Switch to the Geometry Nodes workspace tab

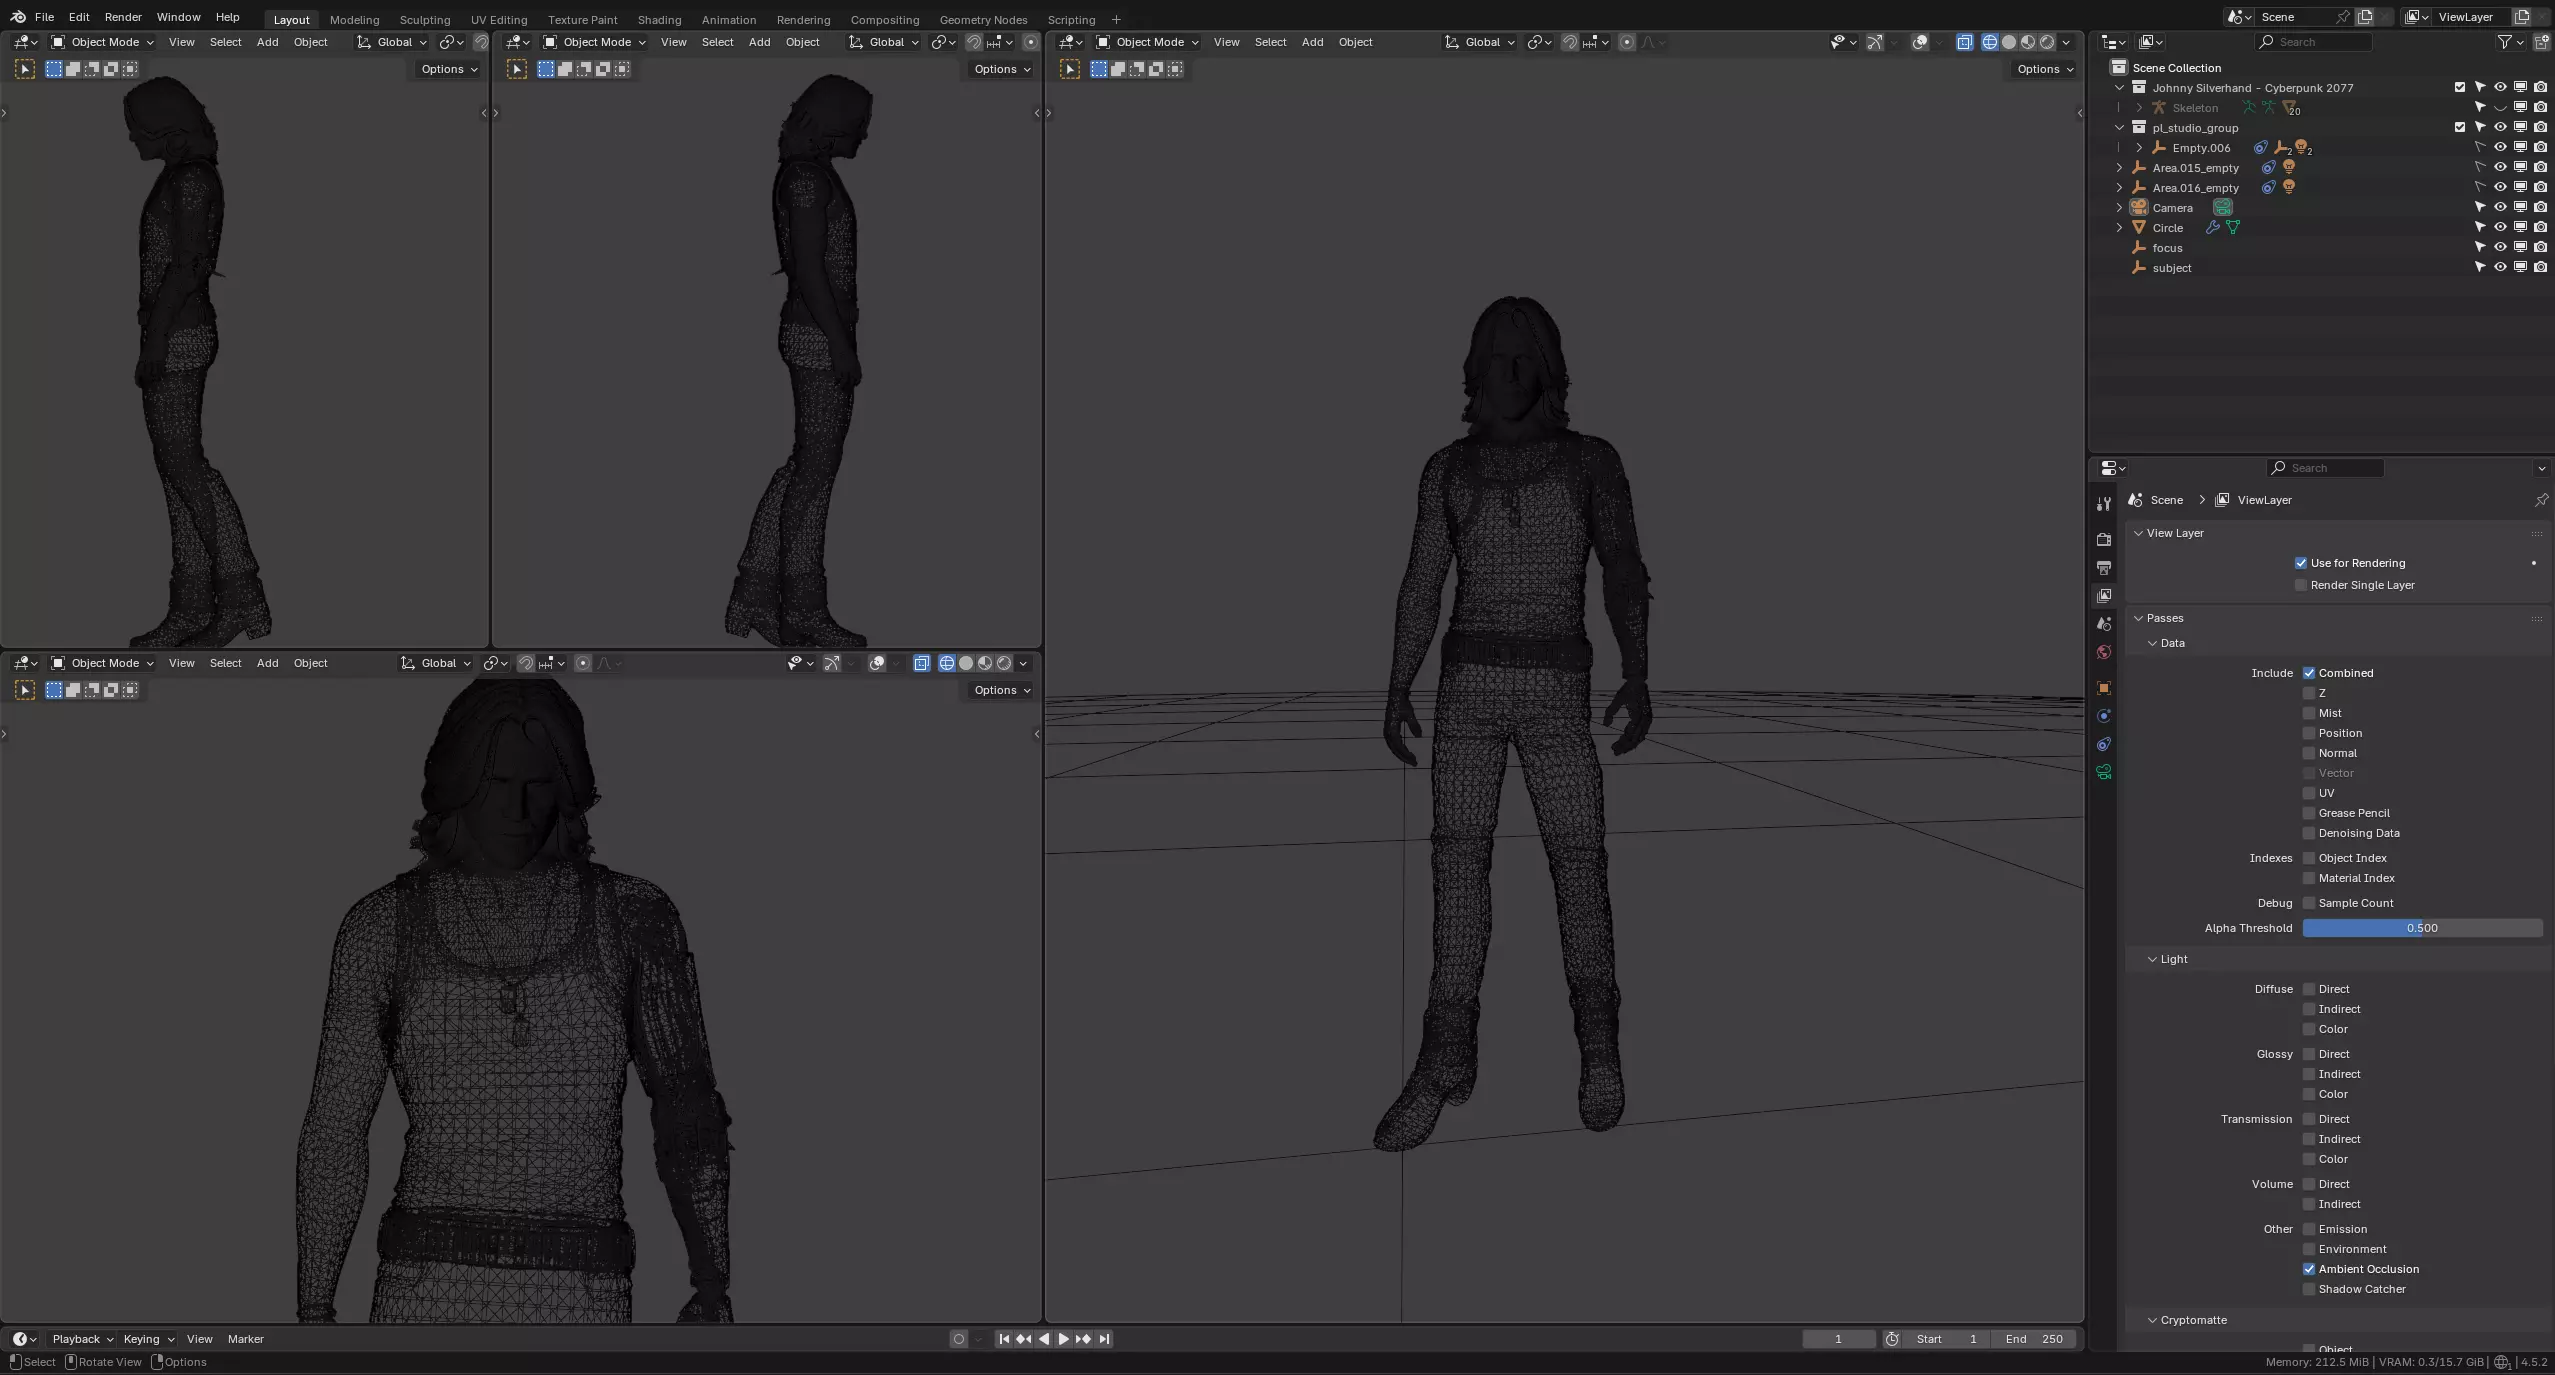[983, 20]
